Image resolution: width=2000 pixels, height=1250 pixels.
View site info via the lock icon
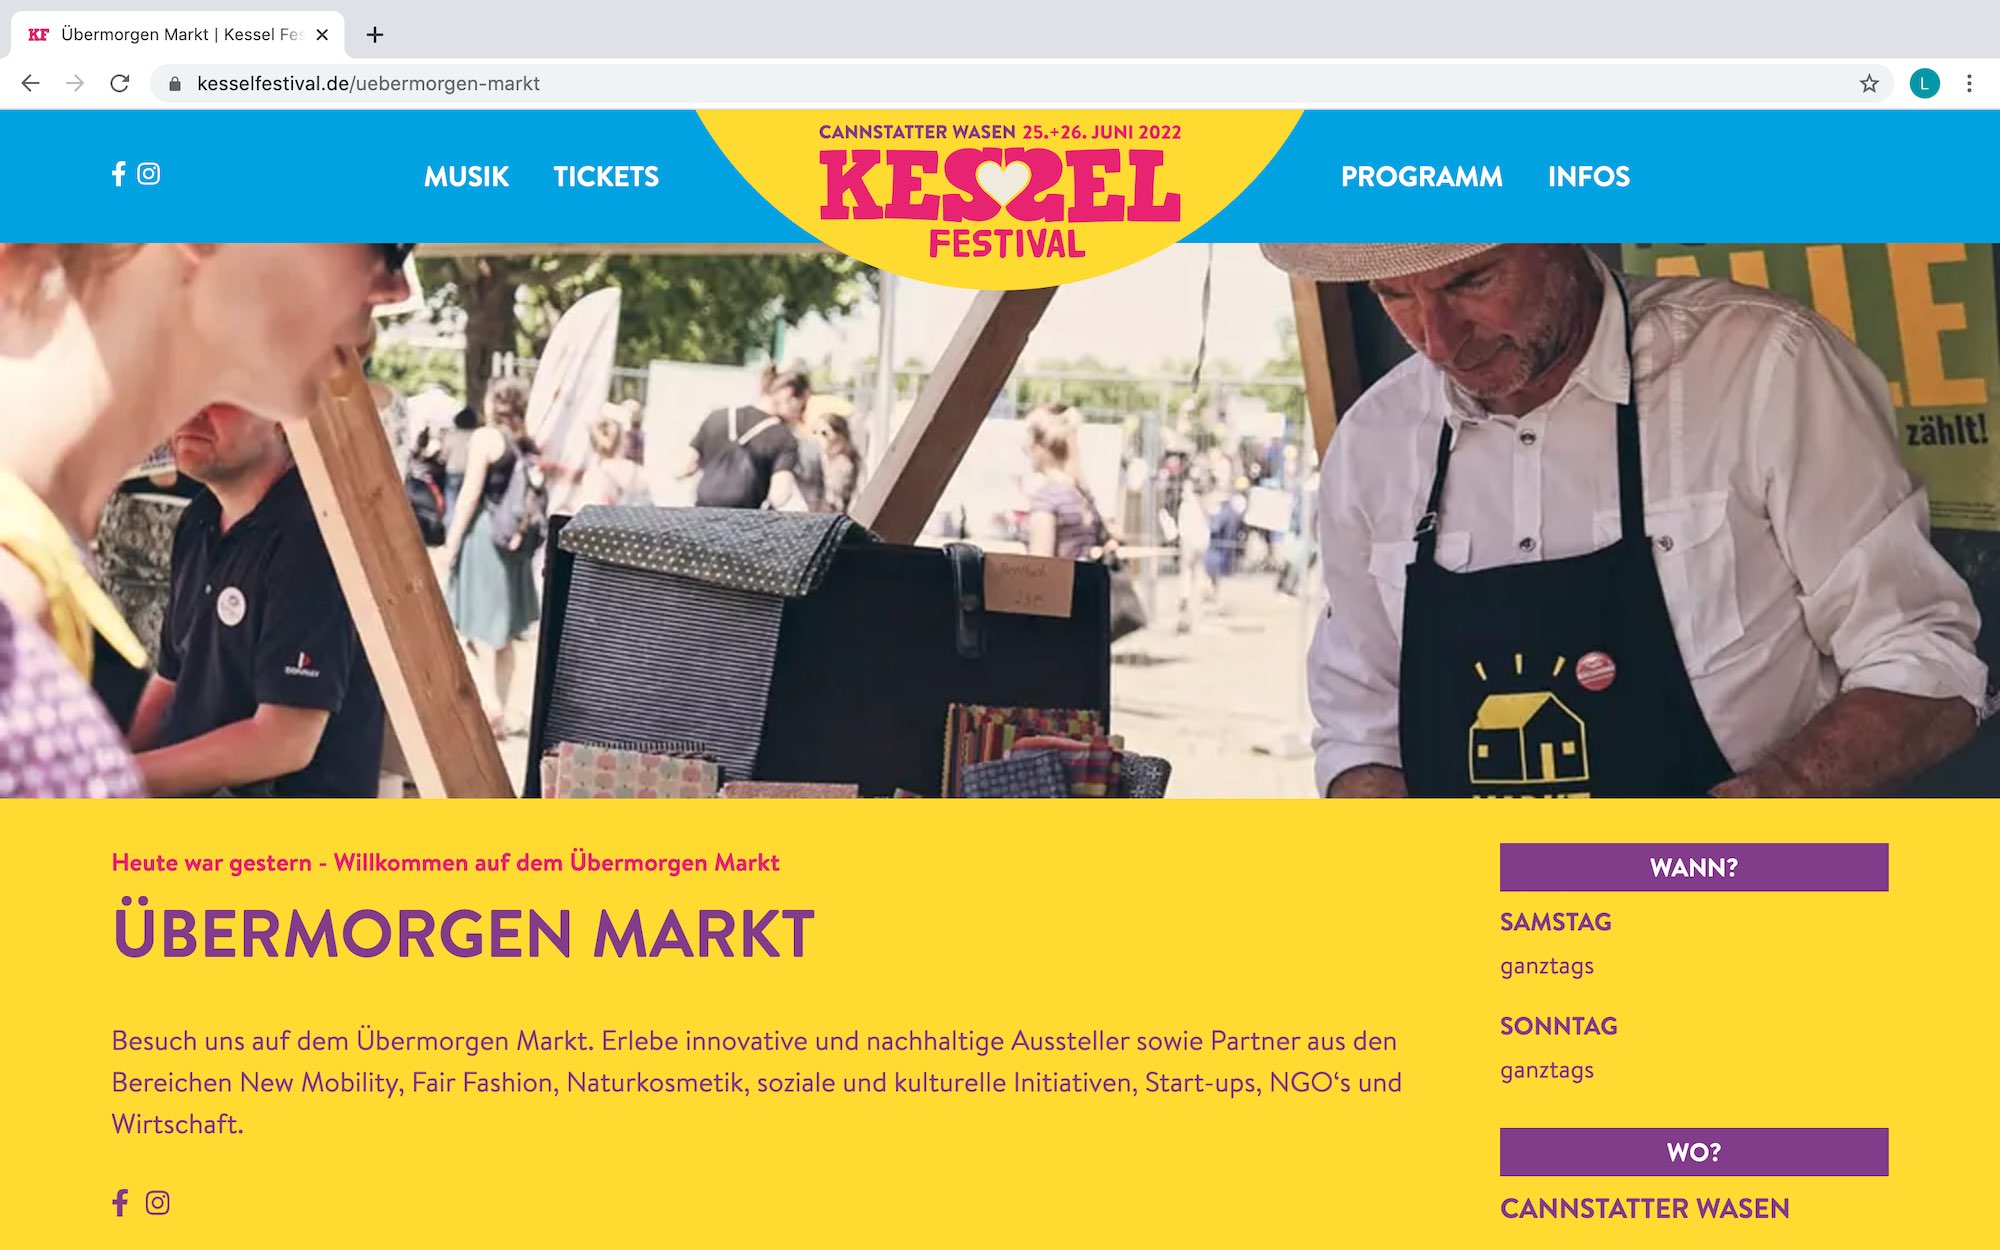[175, 84]
